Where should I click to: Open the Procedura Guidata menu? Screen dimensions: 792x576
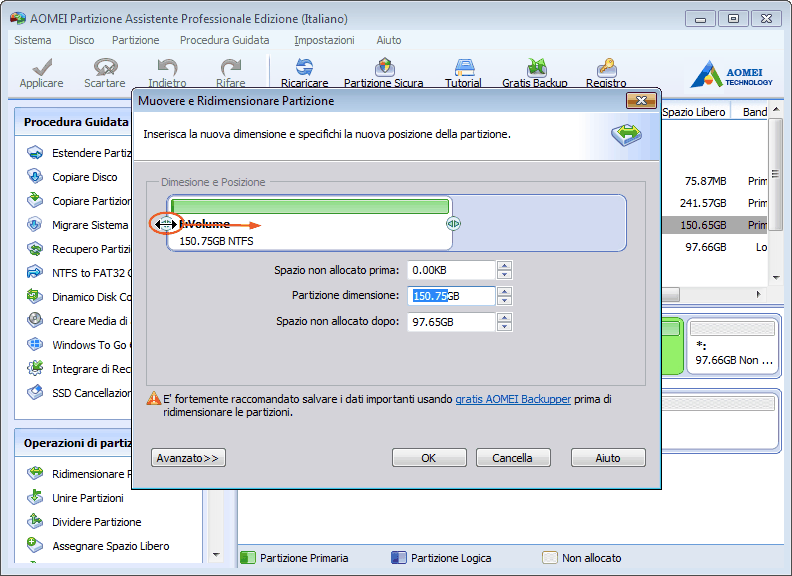click(225, 40)
